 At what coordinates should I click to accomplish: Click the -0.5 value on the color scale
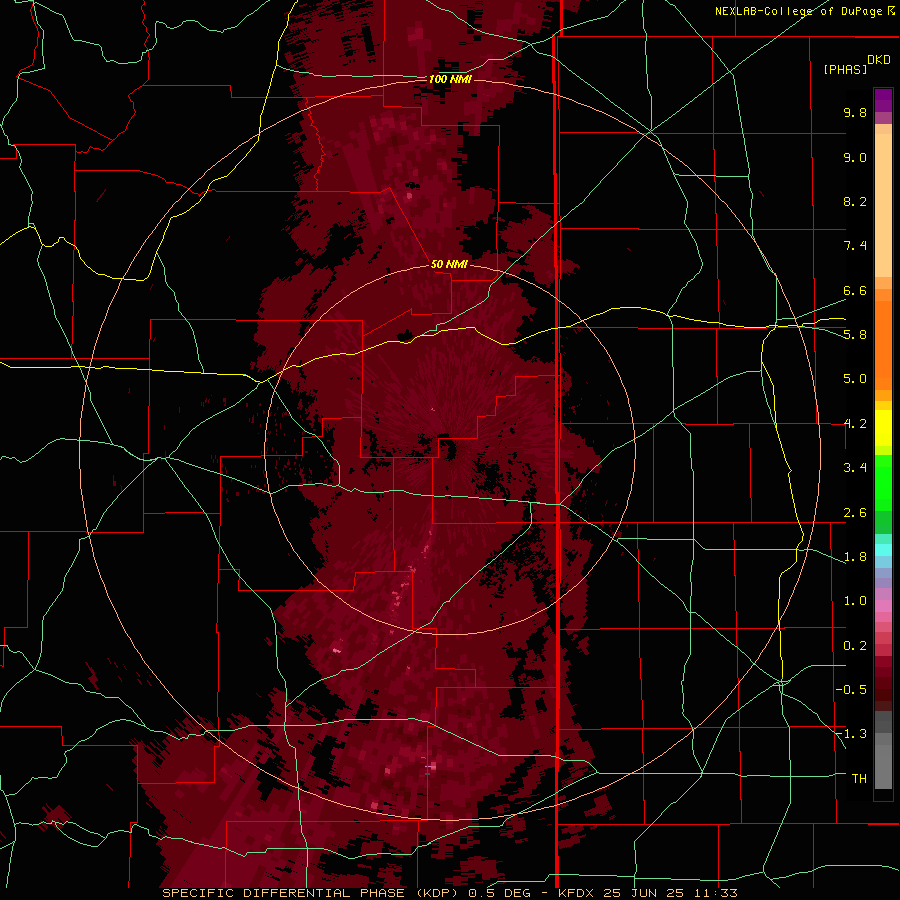[851, 690]
